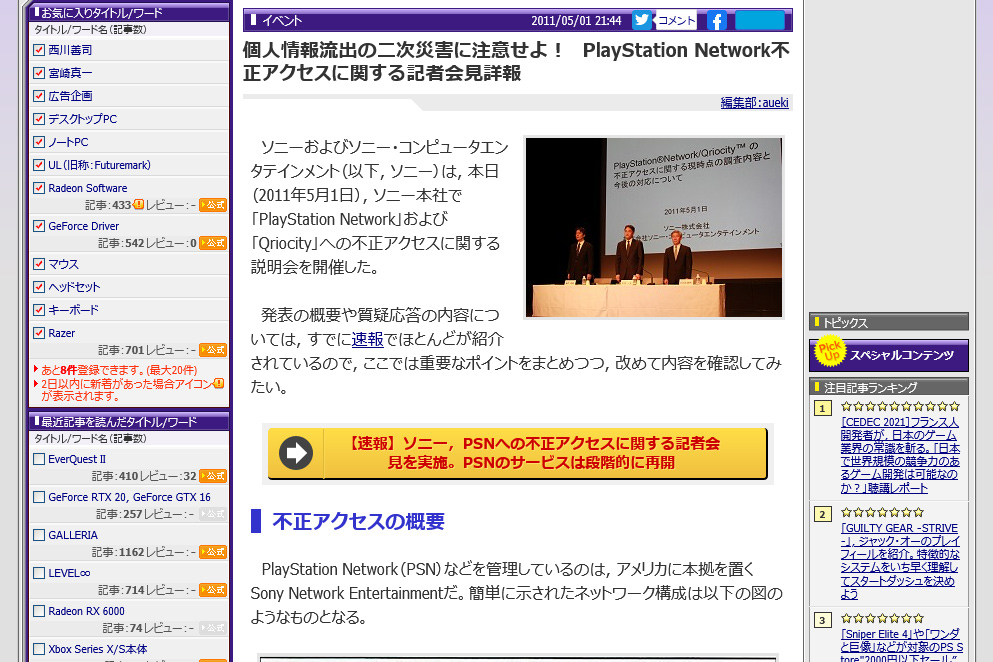Open the yellow 【速報】ソニー PSN banner link
This screenshot has height=662, width=993.
click(517, 453)
